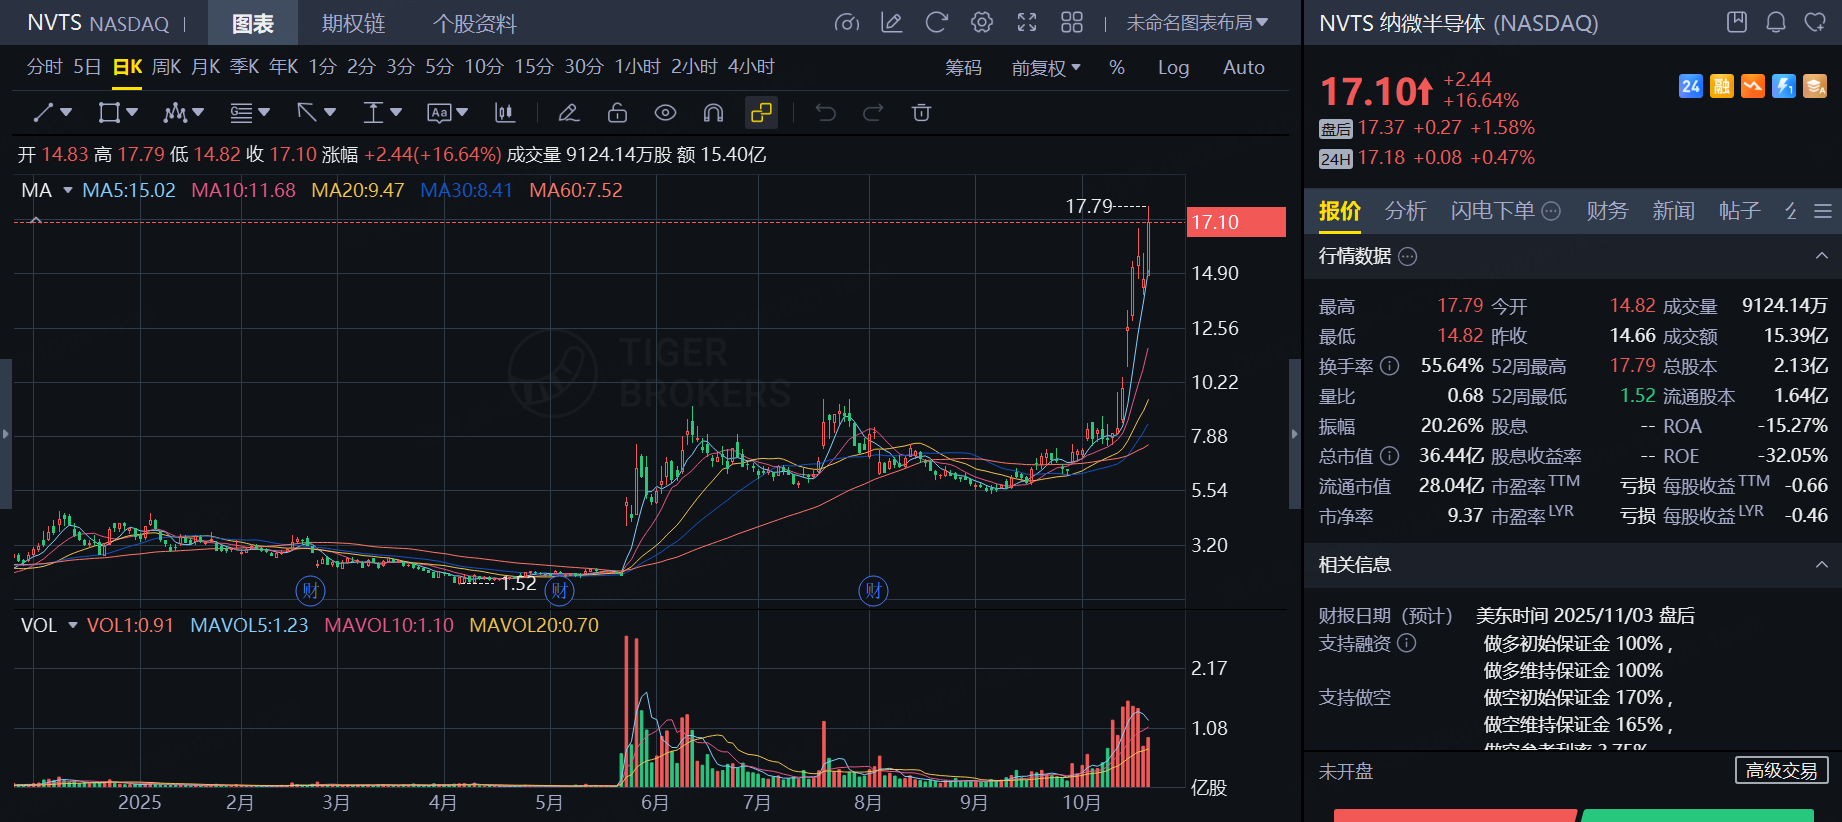
Task: Click the trash icon to delete drawings
Action: tap(921, 113)
